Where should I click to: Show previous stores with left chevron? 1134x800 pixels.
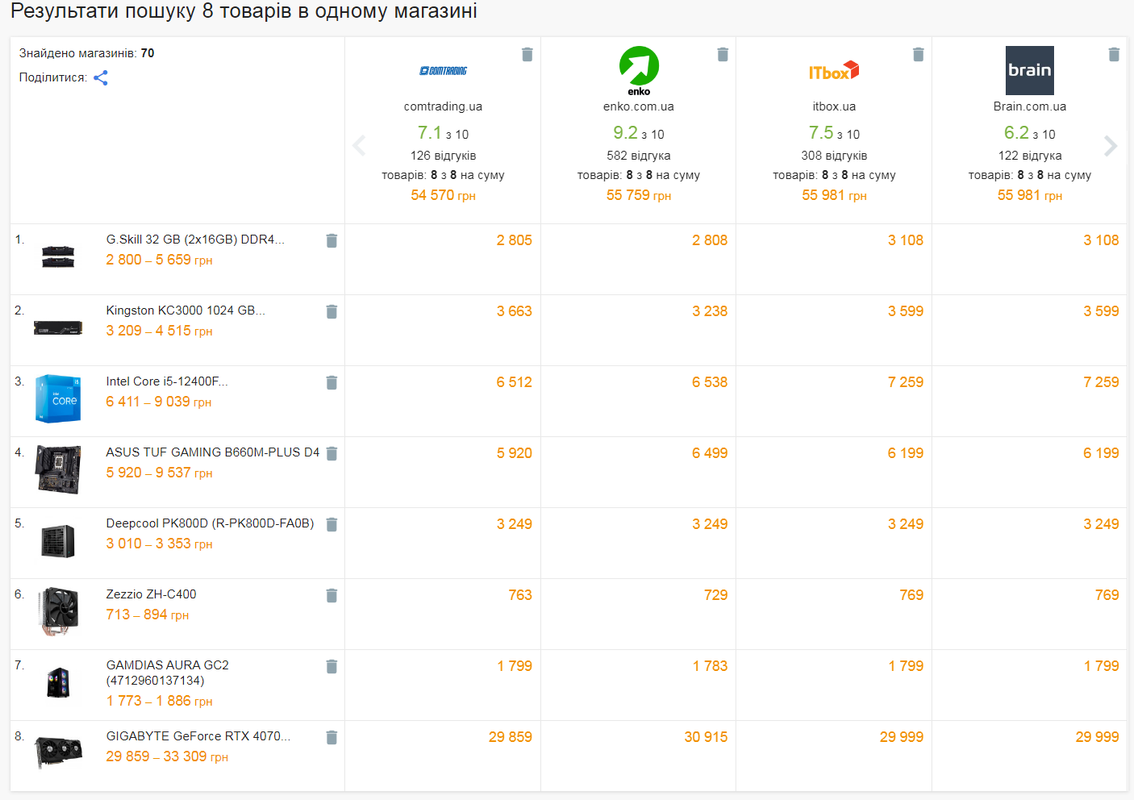(359, 145)
